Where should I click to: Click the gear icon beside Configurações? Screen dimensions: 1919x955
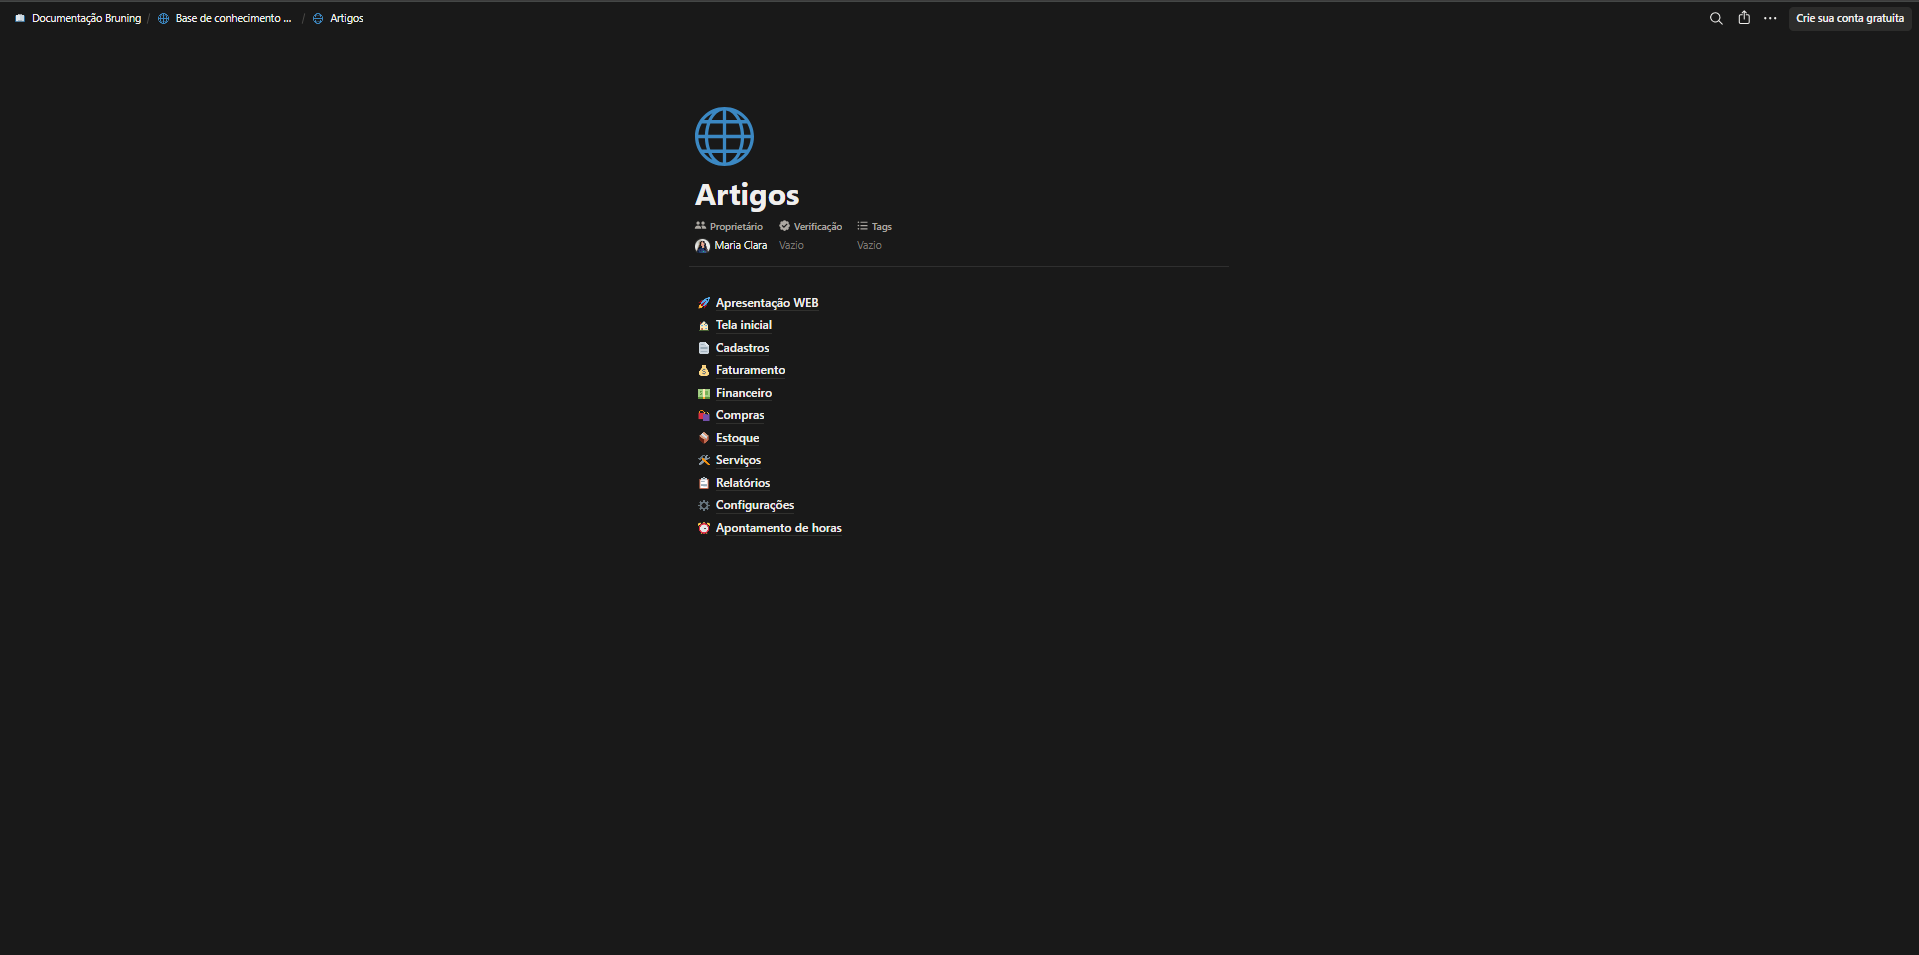tap(704, 506)
